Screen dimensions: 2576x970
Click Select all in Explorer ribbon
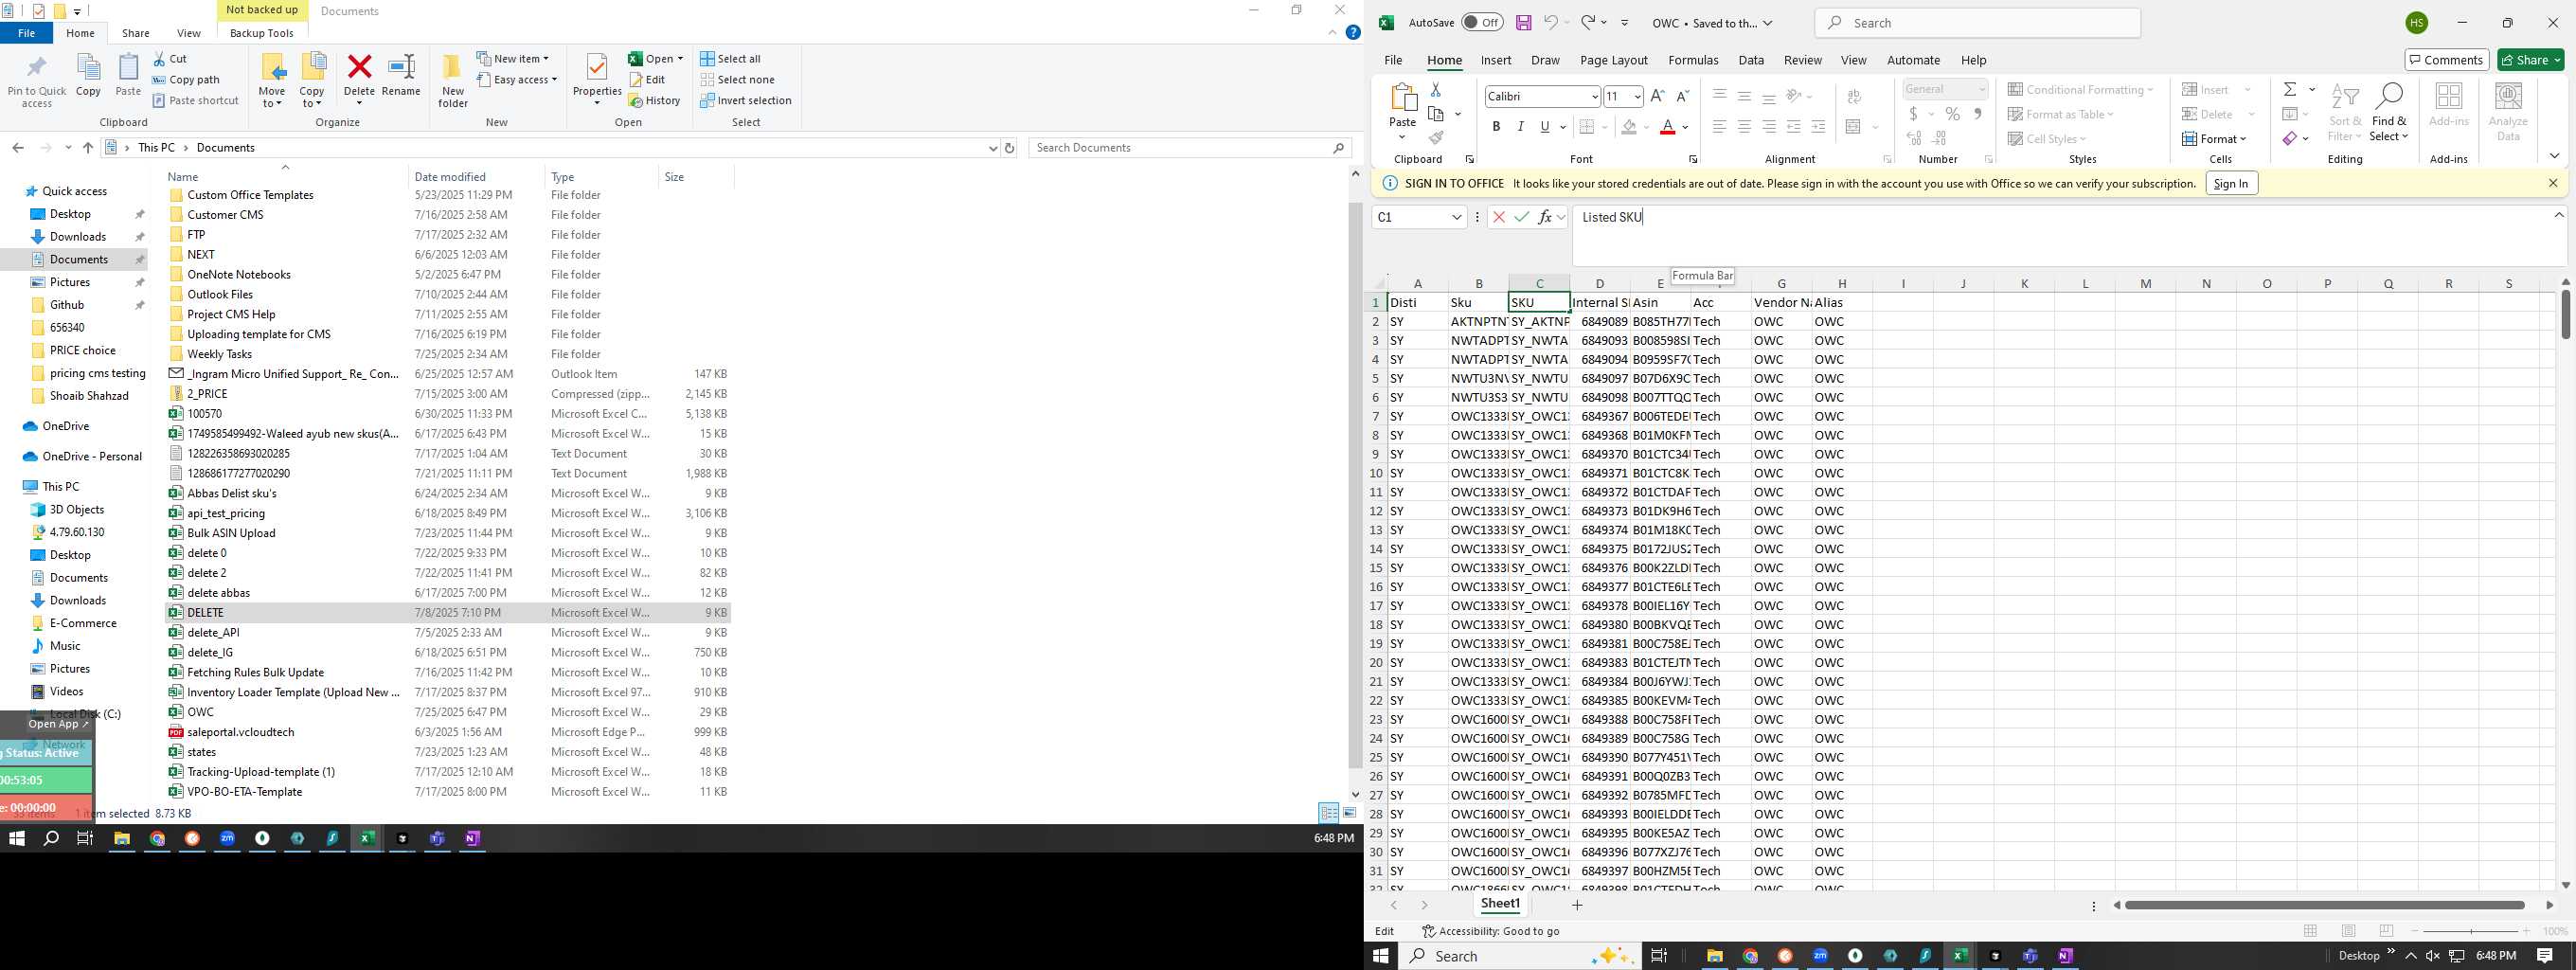[730, 59]
